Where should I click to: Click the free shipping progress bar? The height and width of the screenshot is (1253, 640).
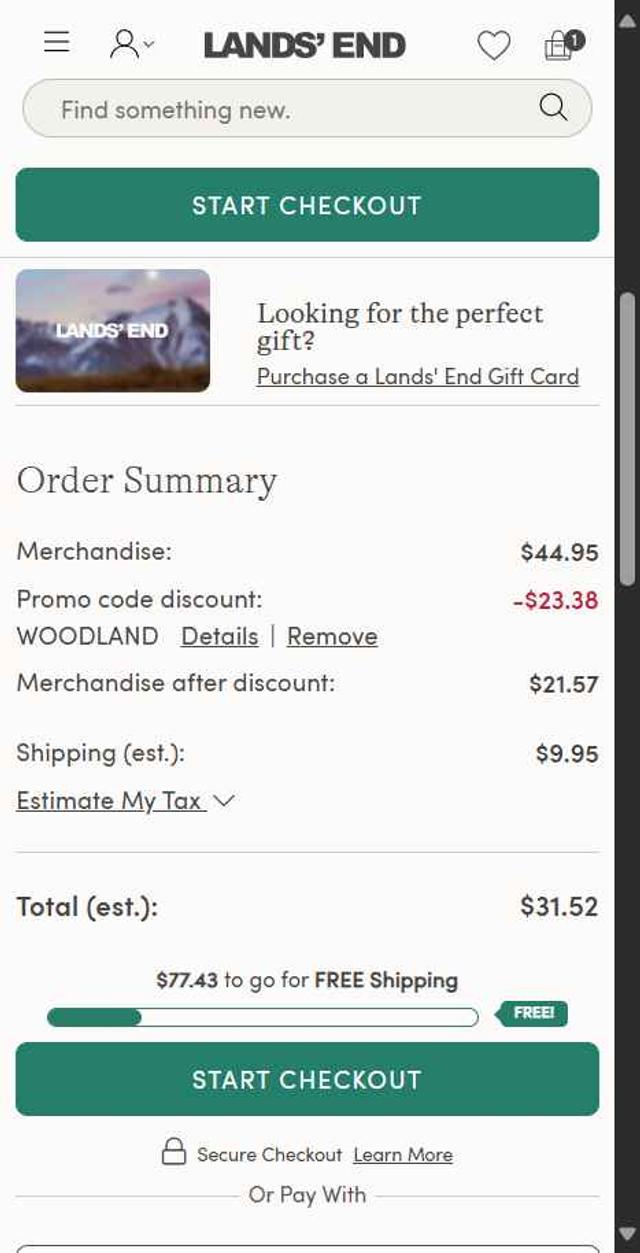262,1018
